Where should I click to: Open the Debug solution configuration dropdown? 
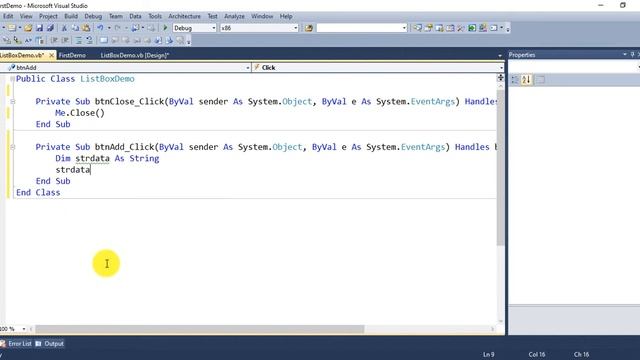coord(213,28)
